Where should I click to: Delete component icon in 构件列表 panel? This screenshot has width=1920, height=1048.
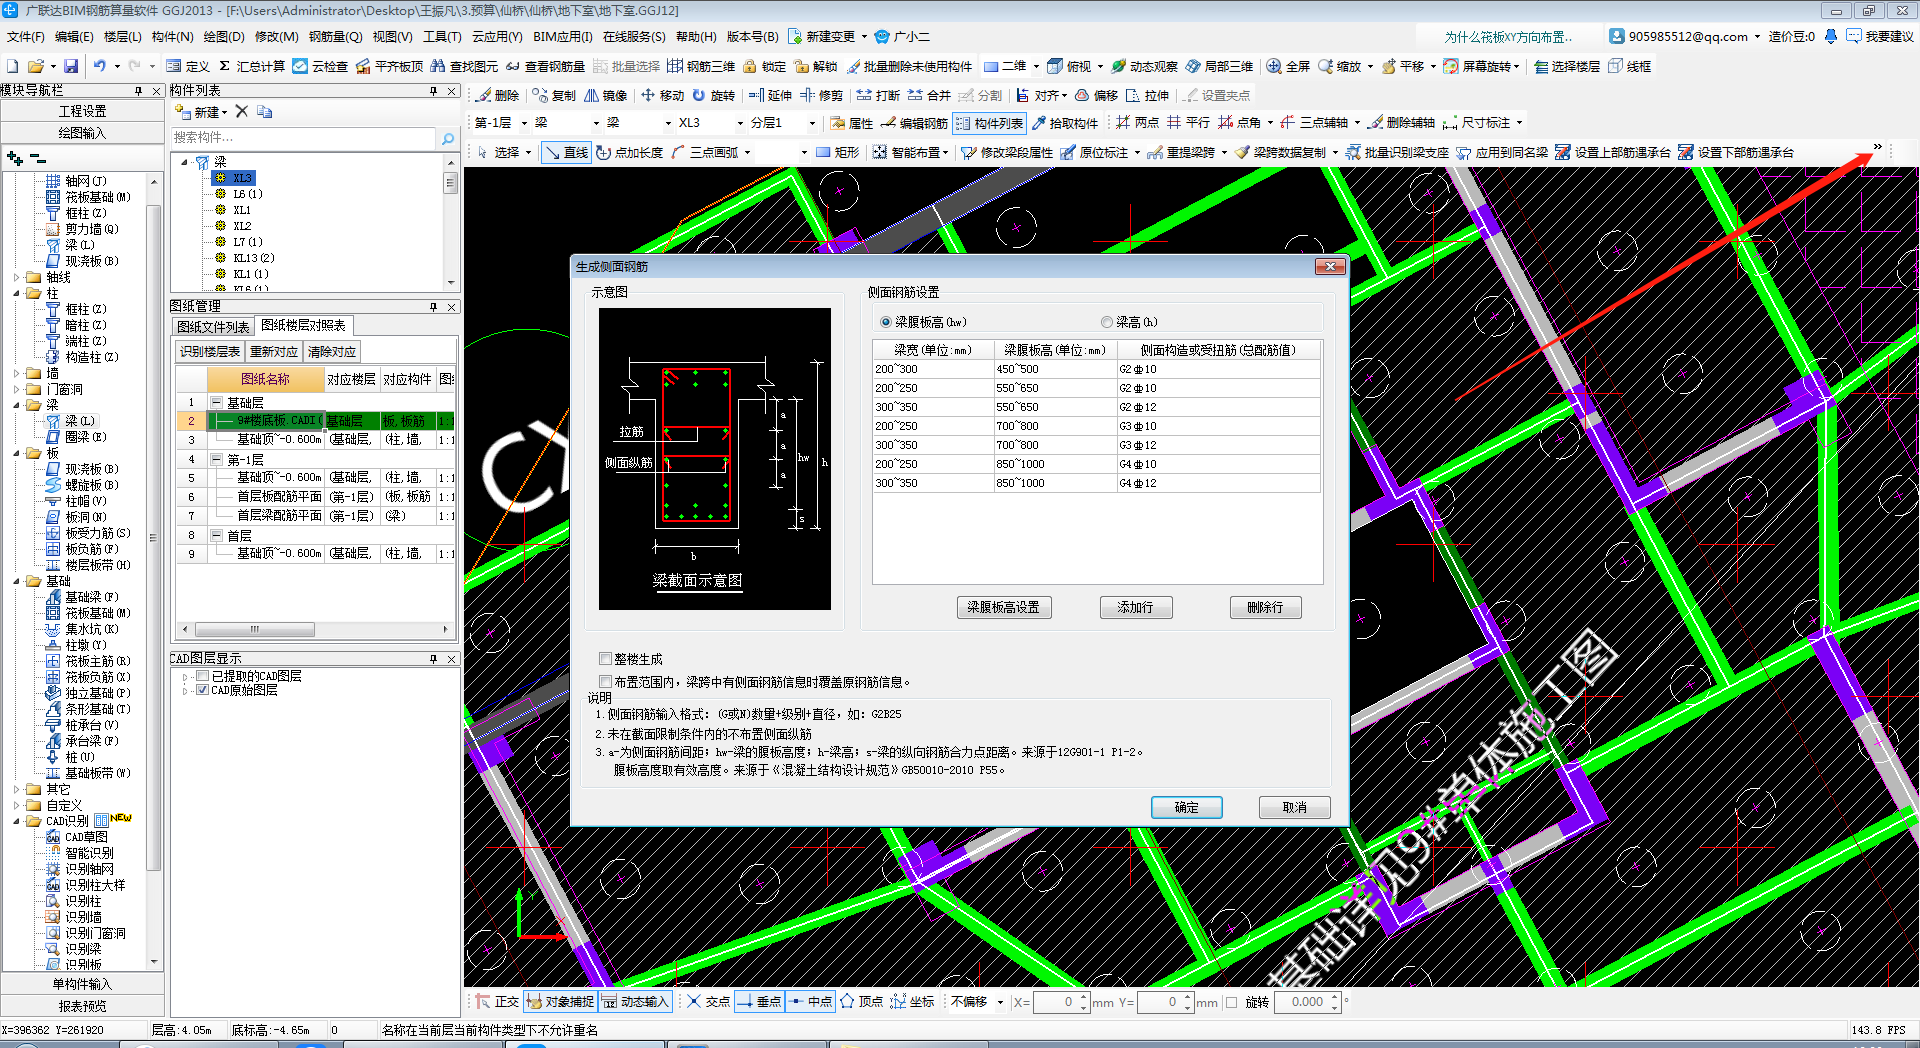(x=241, y=111)
